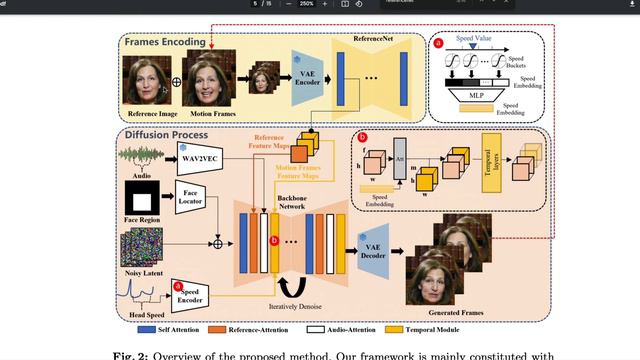Click the "Noisy Latent" caption
640x360 pixels.
click(144, 273)
